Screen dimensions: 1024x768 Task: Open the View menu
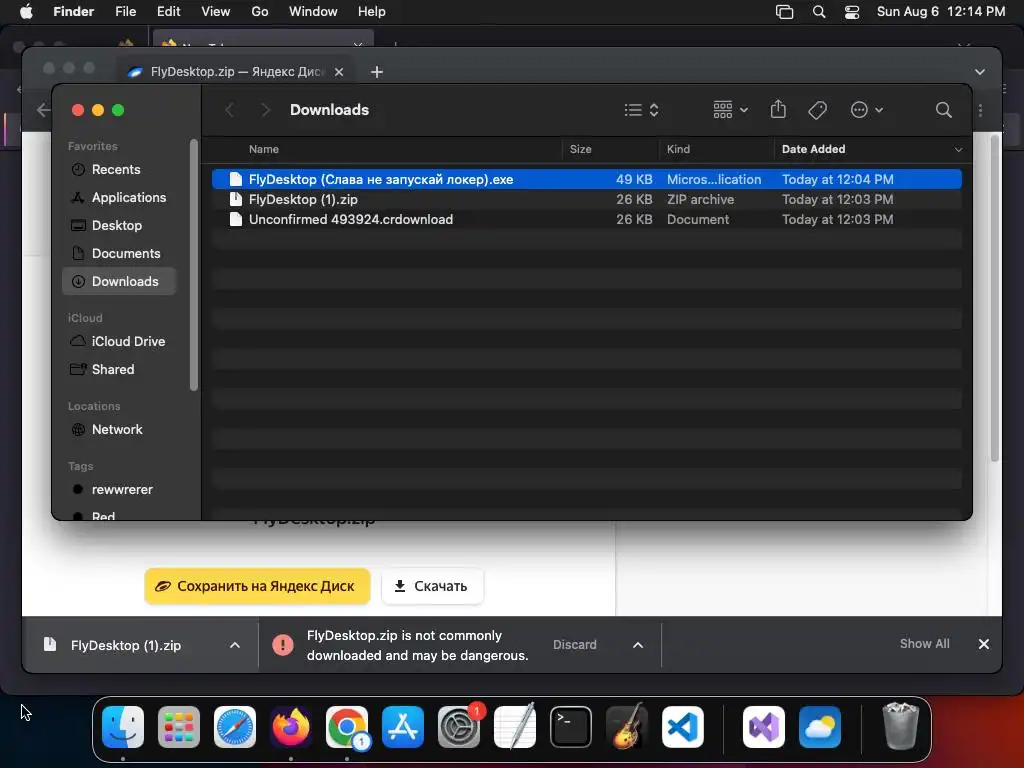click(216, 12)
